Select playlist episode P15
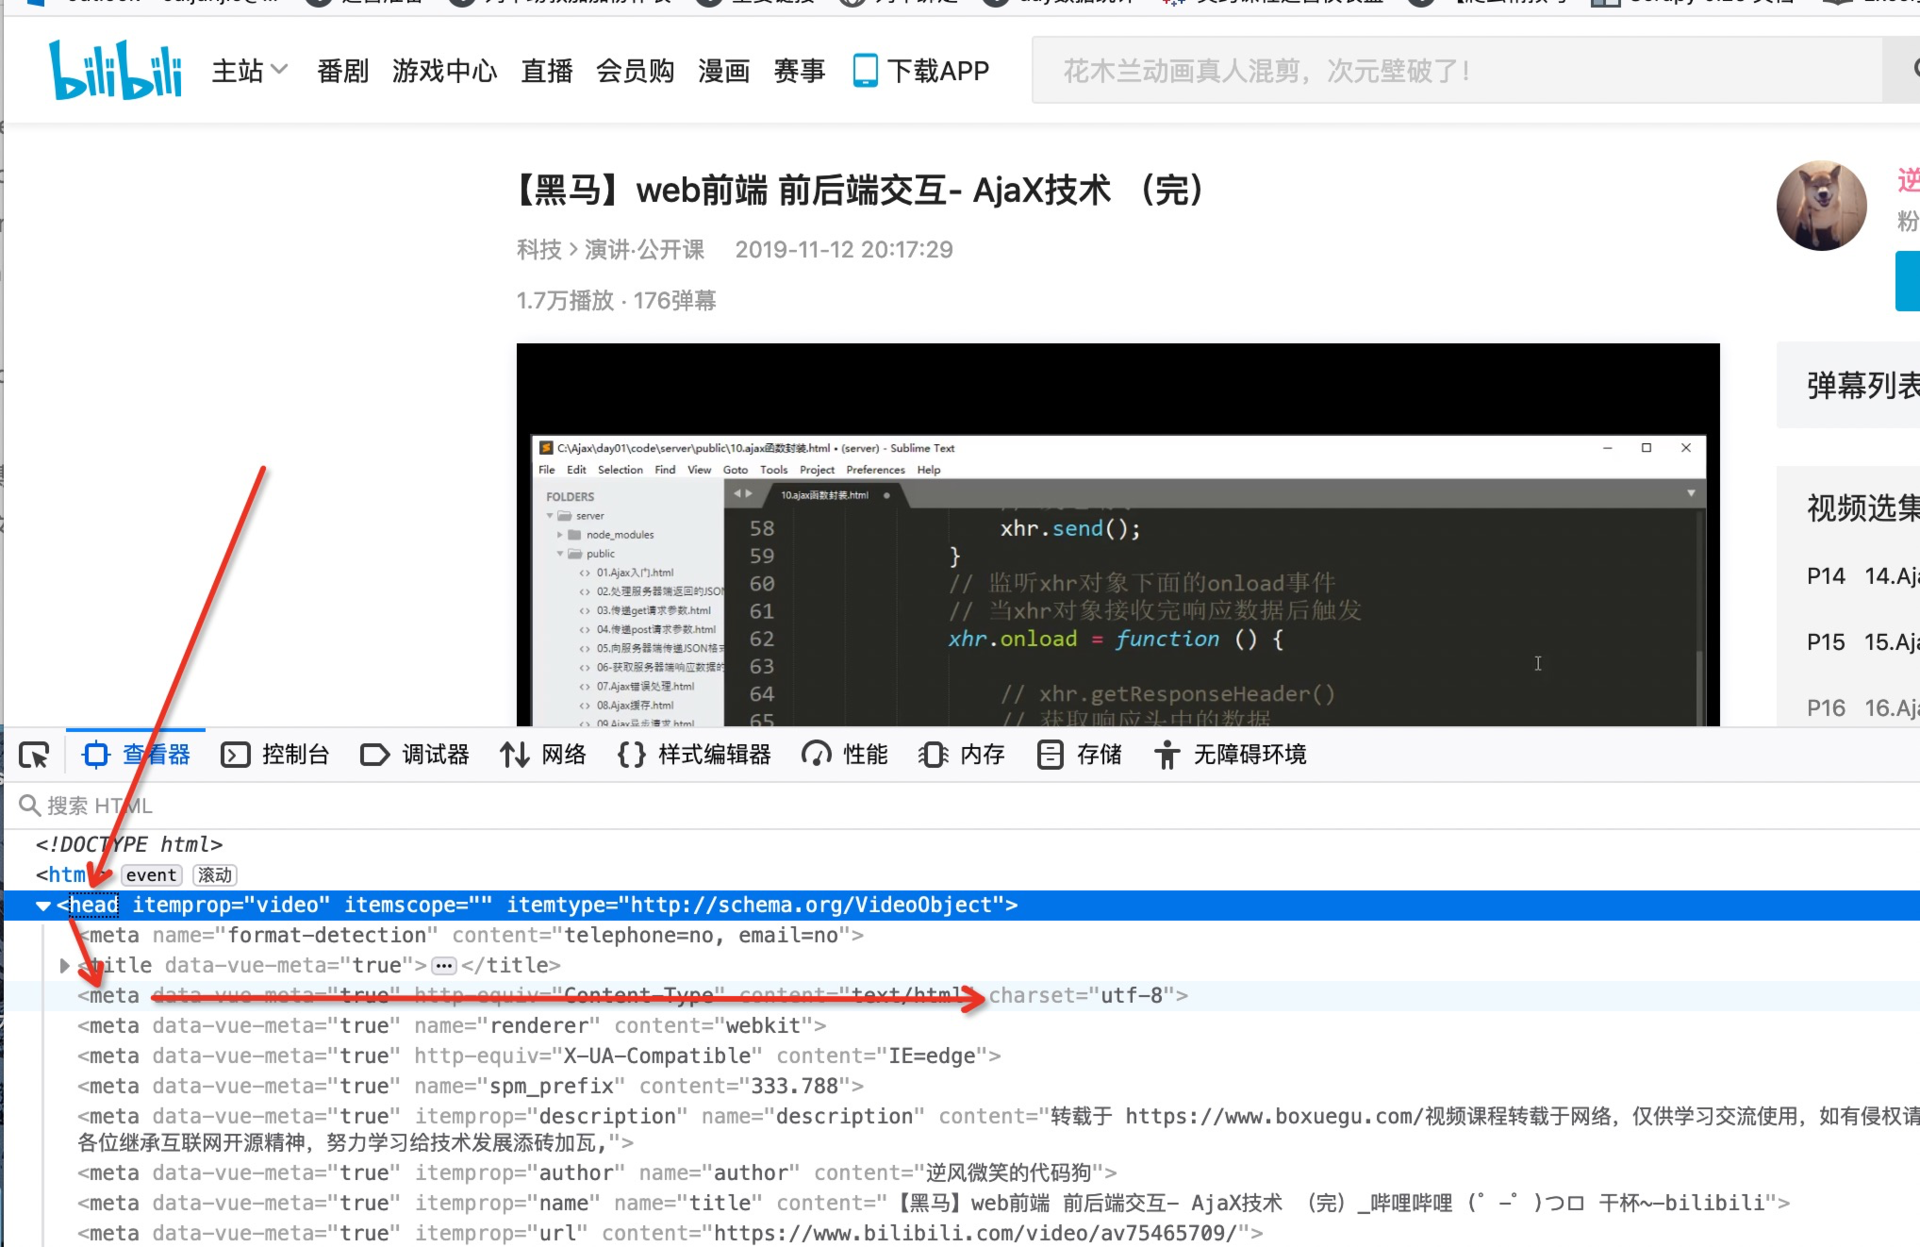This screenshot has height=1247, width=1920. 1862,642
